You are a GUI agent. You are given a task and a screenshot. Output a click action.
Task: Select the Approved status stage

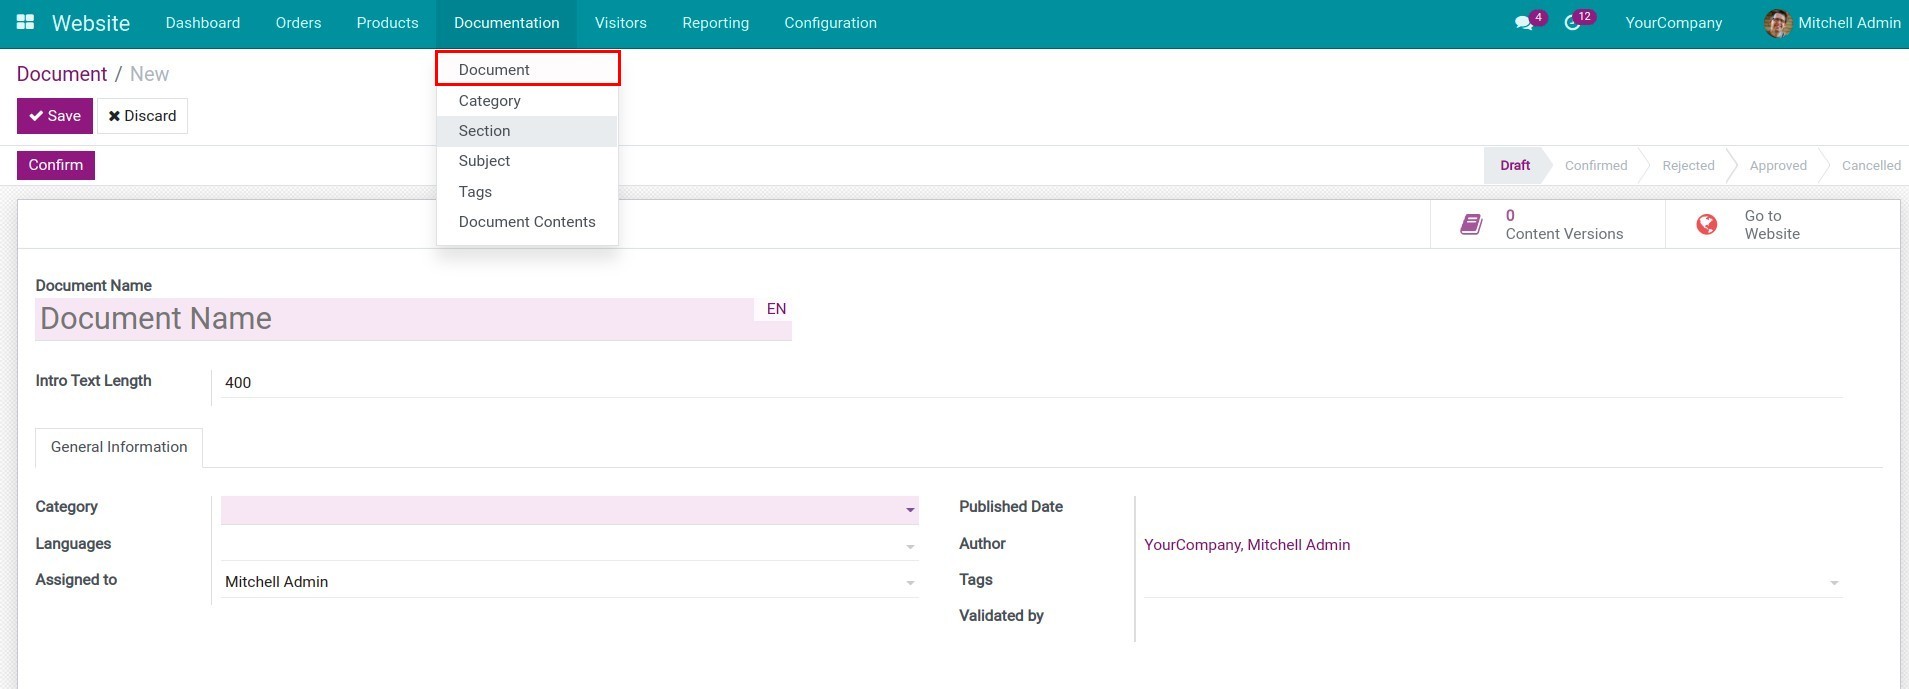coord(1777,166)
